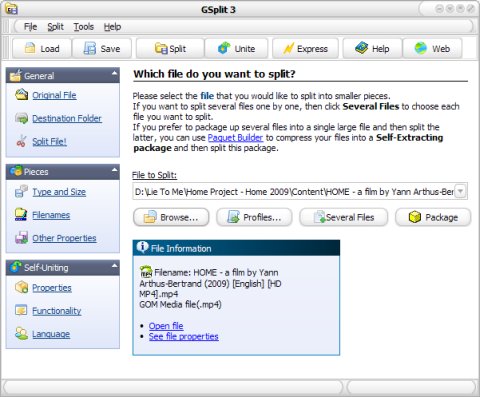Click the menu bar drag handle

[x=5, y=26]
